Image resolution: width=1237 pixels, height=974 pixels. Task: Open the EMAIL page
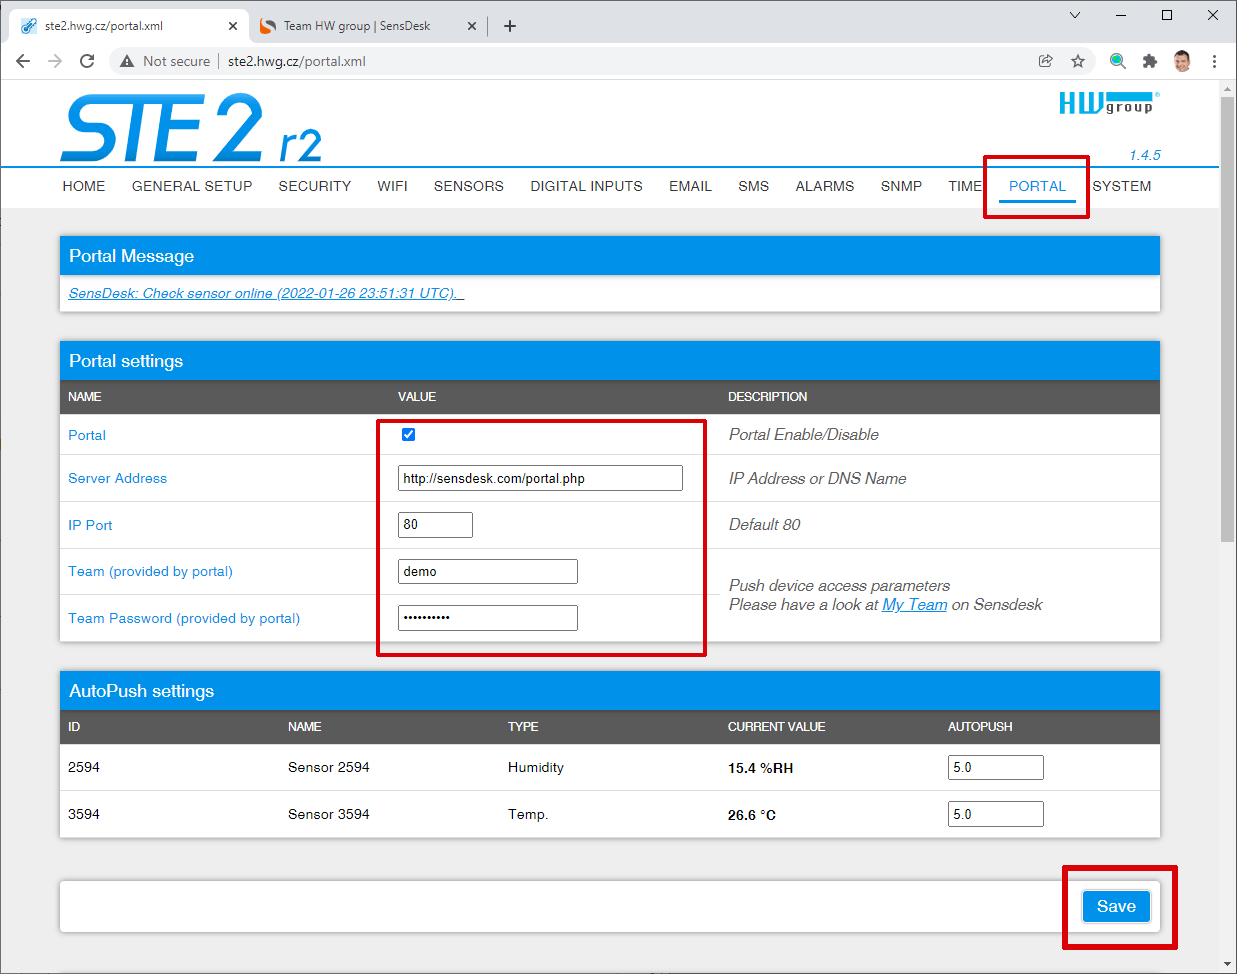click(x=691, y=186)
